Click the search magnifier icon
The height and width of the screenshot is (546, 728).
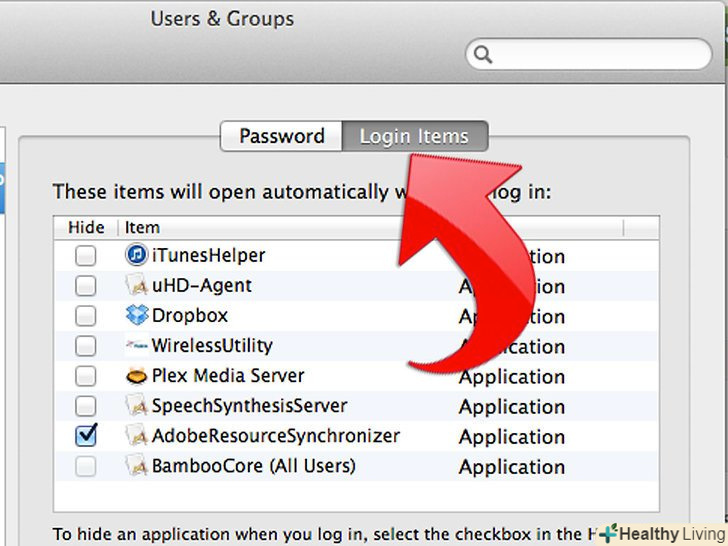pos(484,54)
